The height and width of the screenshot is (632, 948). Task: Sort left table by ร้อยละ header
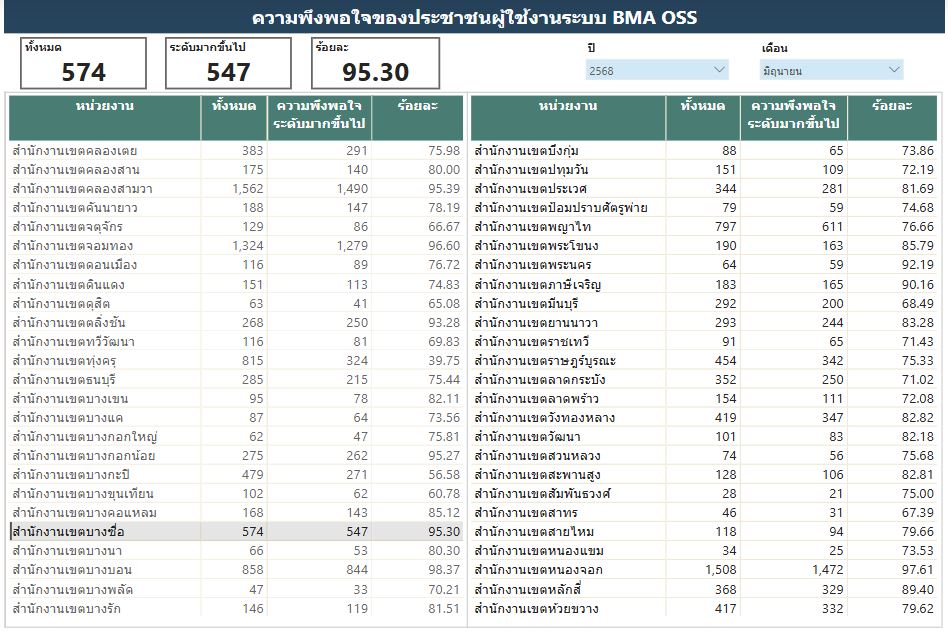coord(417,118)
